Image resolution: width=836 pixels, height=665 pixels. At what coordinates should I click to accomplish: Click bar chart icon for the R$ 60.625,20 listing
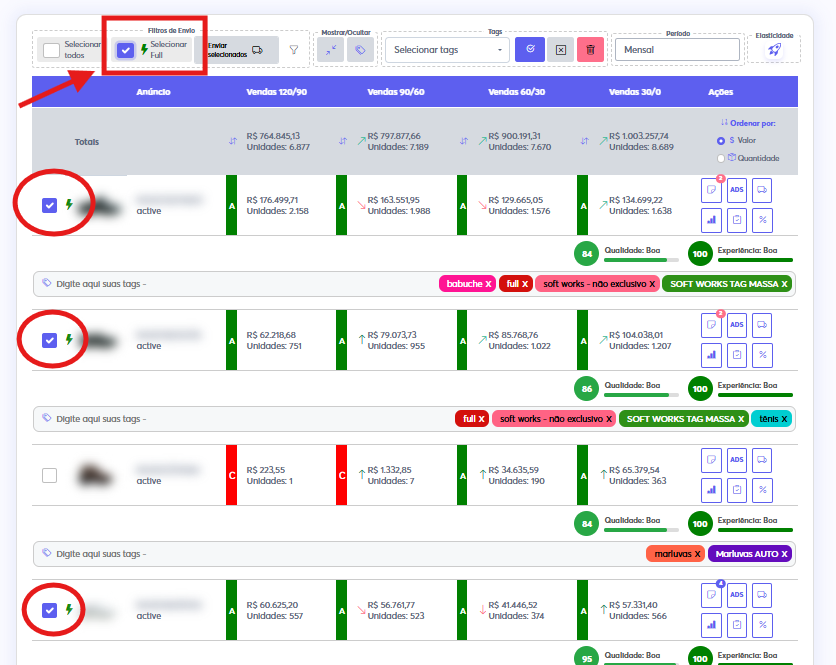pyautogui.click(x=711, y=624)
